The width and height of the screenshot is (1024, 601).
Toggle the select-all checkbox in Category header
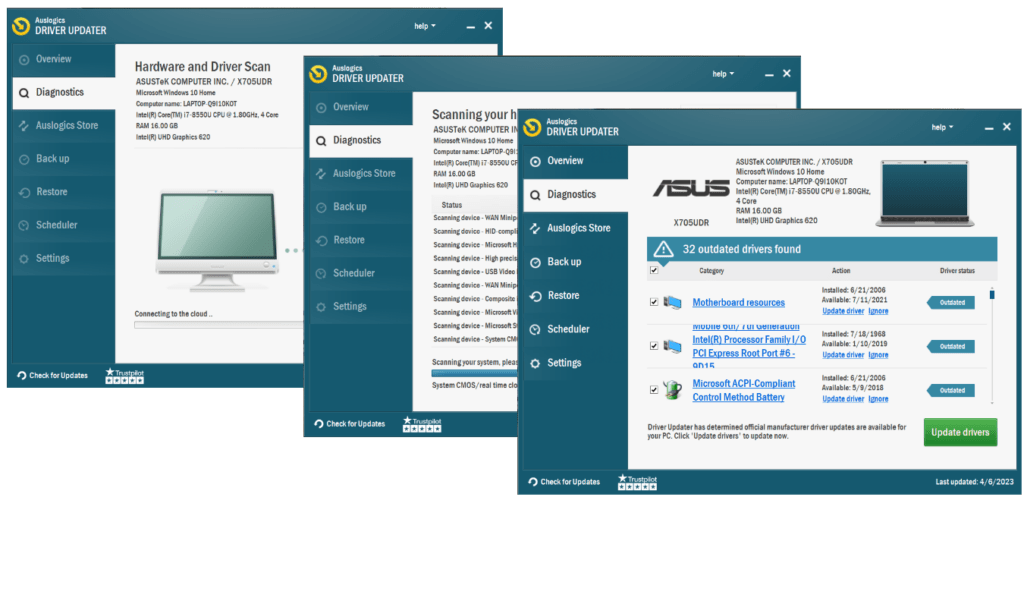tap(654, 270)
